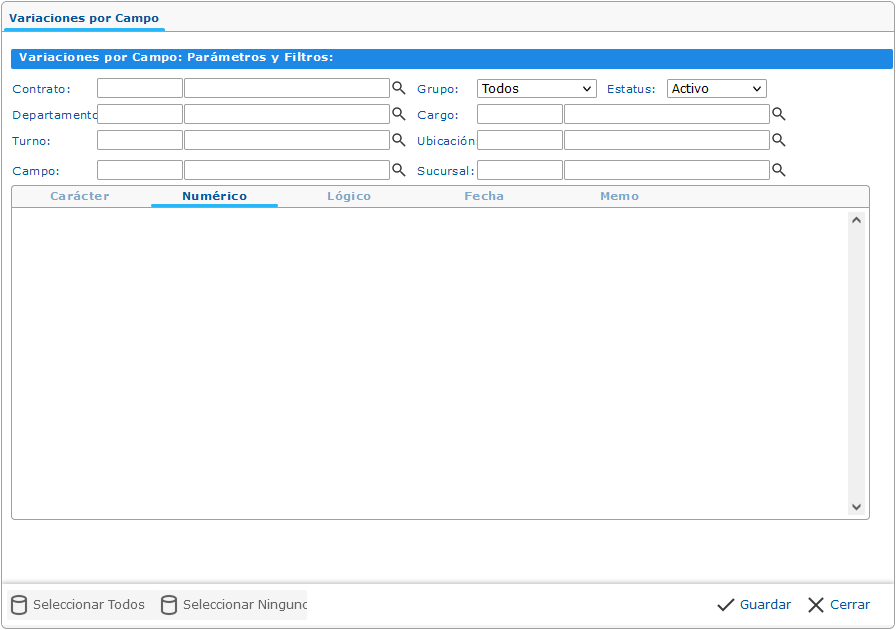The width and height of the screenshot is (896, 630).
Task: Open the Departamento lookup magnifier
Action: pyautogui.click(x=398, y=114)
